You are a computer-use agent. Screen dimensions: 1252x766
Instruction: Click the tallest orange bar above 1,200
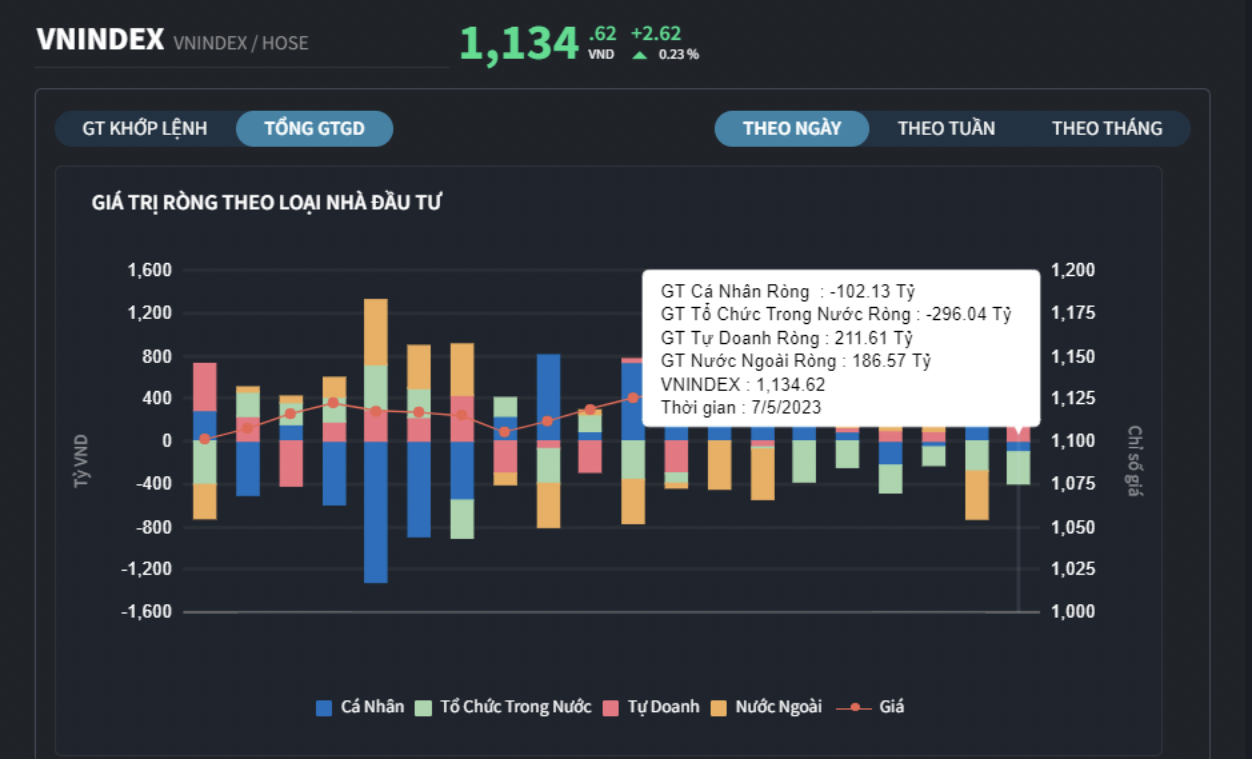[376, 332]
